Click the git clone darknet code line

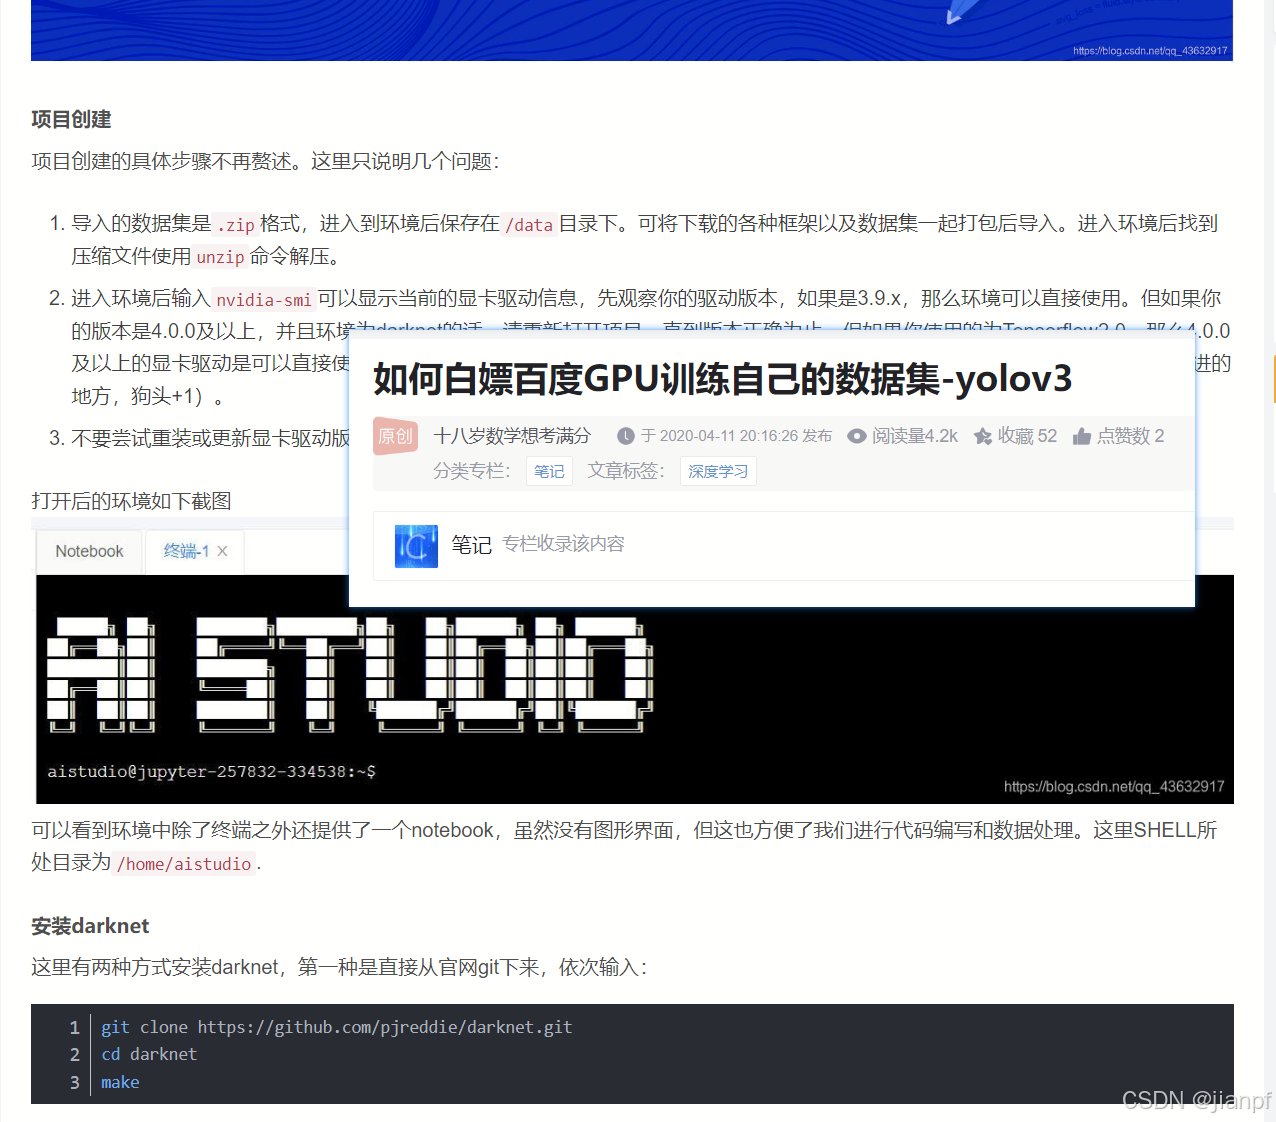tap(336, 1027)
